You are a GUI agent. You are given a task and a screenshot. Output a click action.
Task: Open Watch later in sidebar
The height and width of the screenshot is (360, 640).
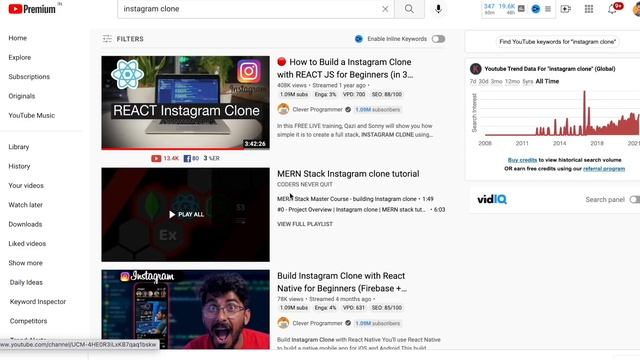click(25, 205)
